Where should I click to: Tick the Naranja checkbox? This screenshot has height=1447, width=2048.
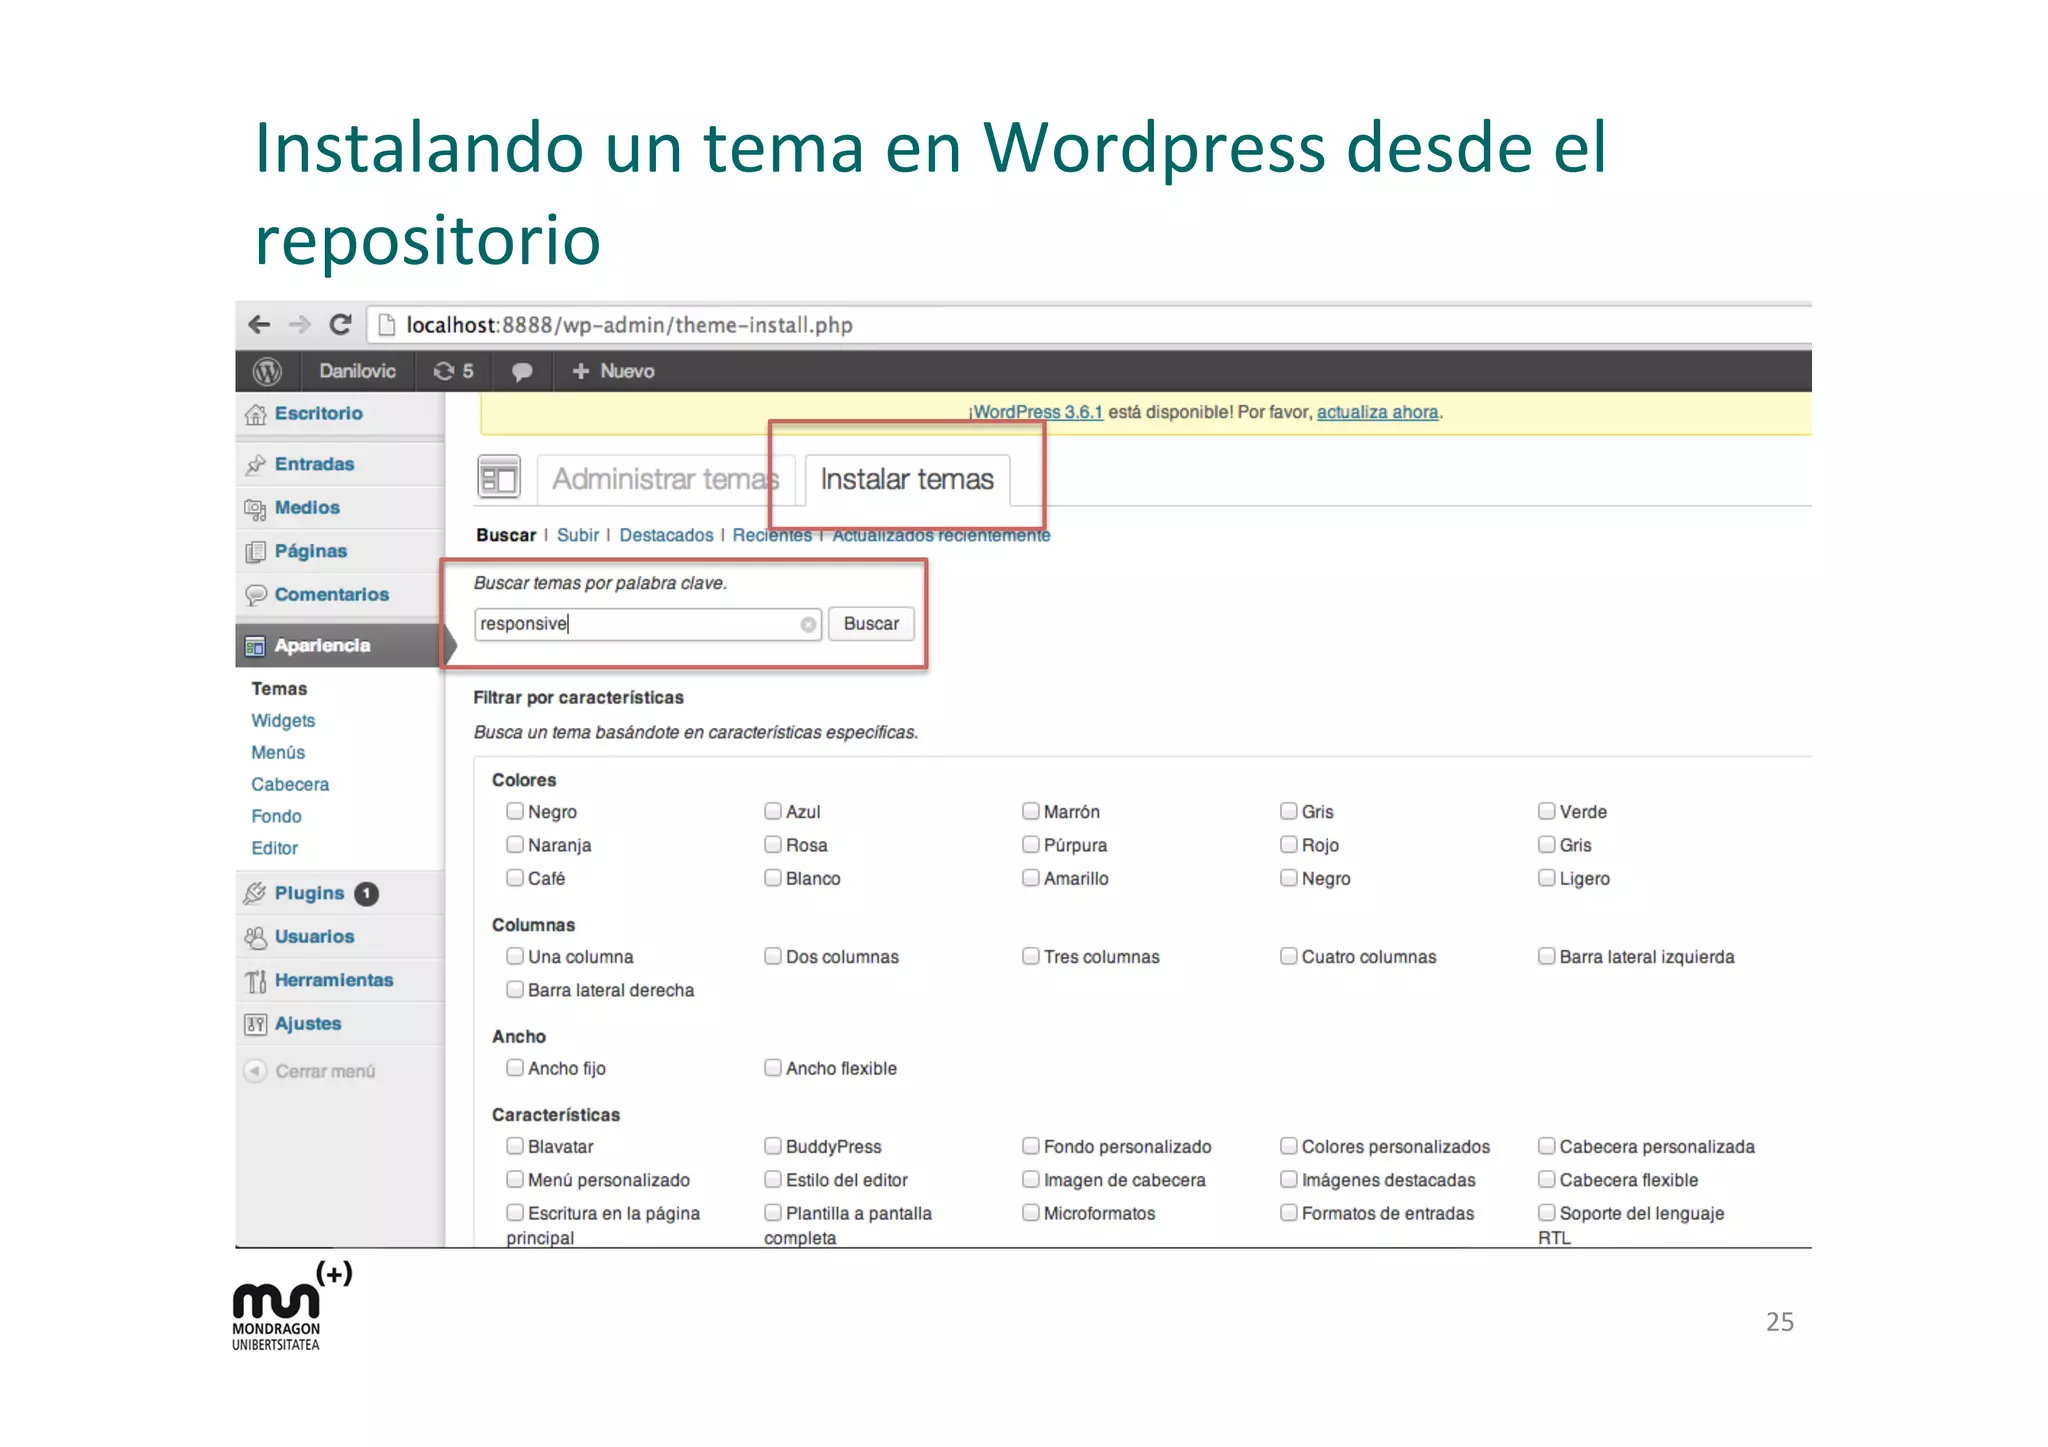tap(515, 844)
